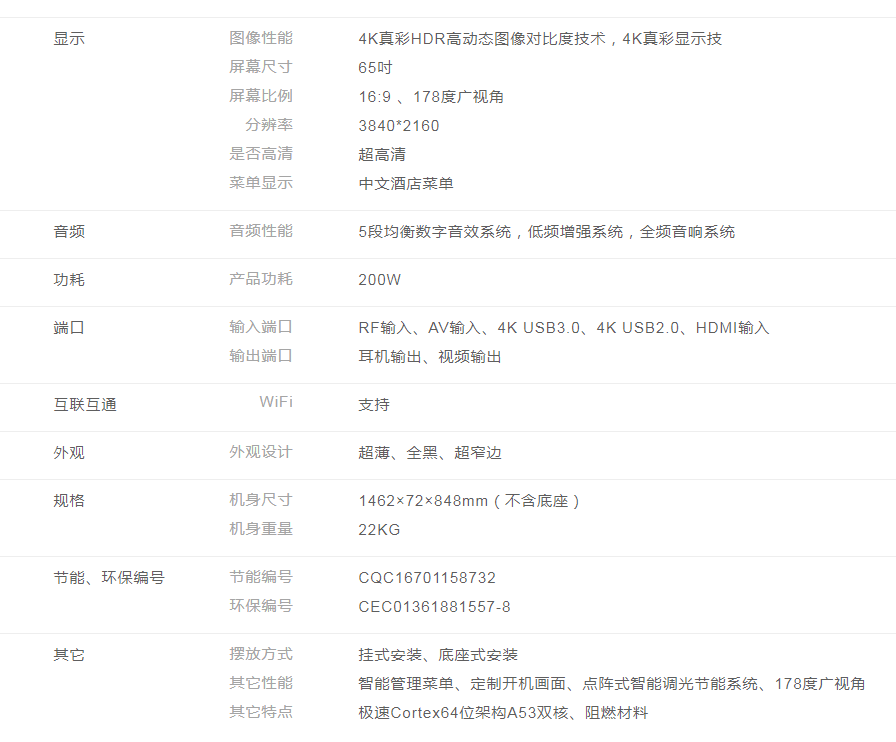Click the WiFi label
The width and height of the screenshot is (896, 742).
point(276,402)
